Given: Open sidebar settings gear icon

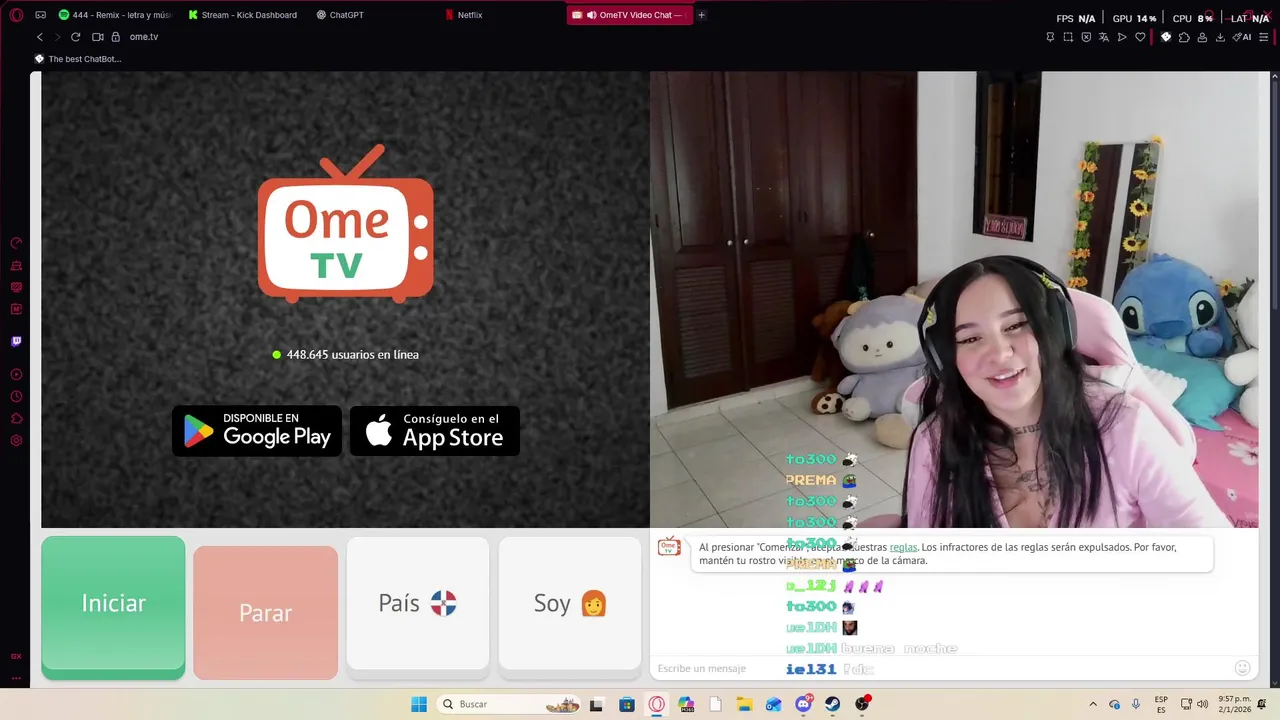Looking at the screenshot, I should click(16, 440).
